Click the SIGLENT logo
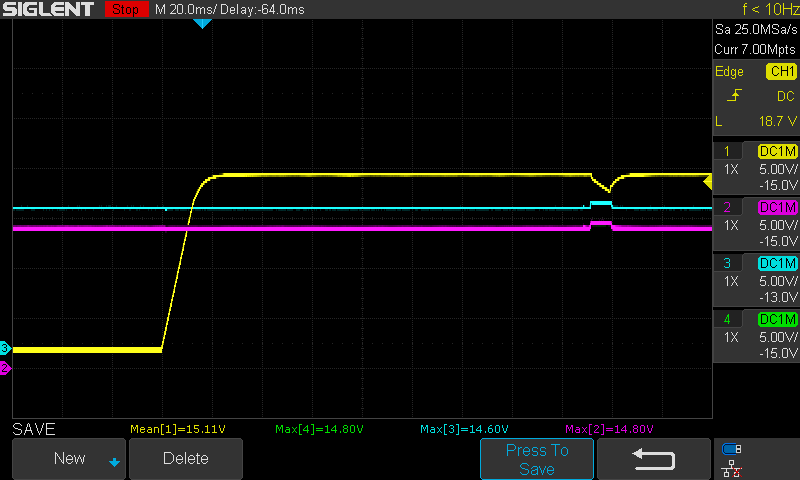800x480 pixels. (48, 9)
